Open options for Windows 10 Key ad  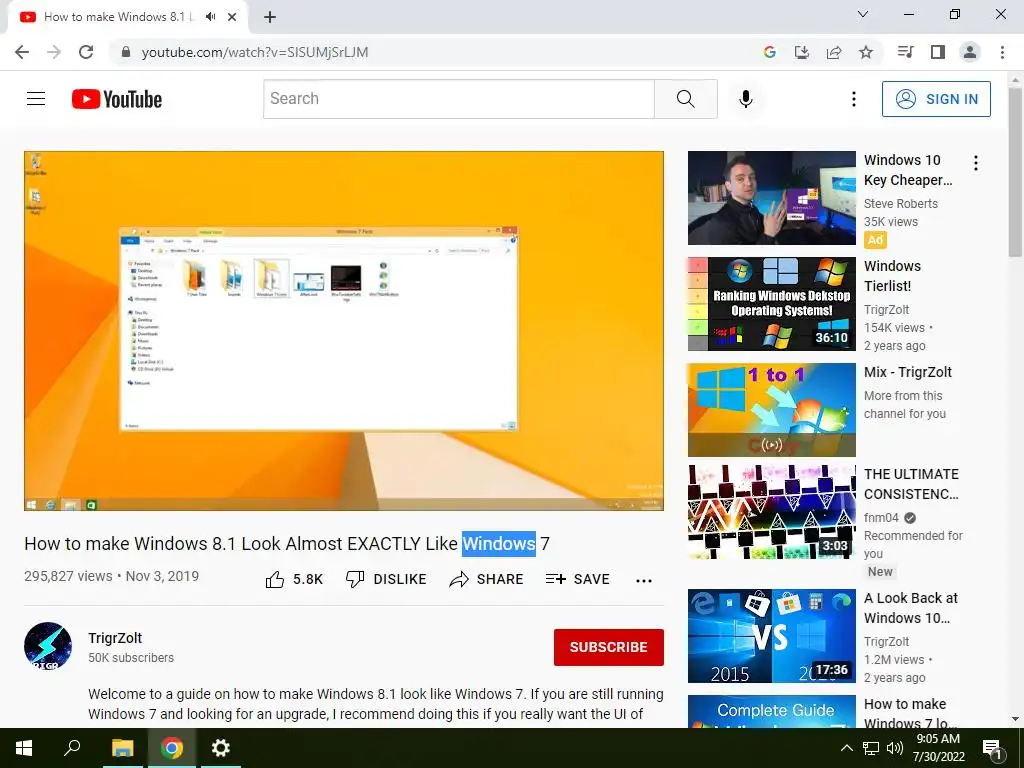tap(976, 163)
